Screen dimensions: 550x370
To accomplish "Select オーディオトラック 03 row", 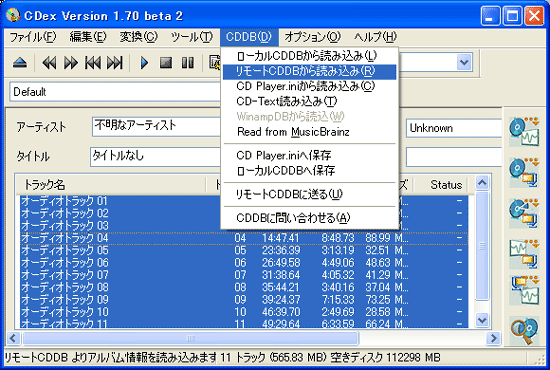I will click(119, 226).
